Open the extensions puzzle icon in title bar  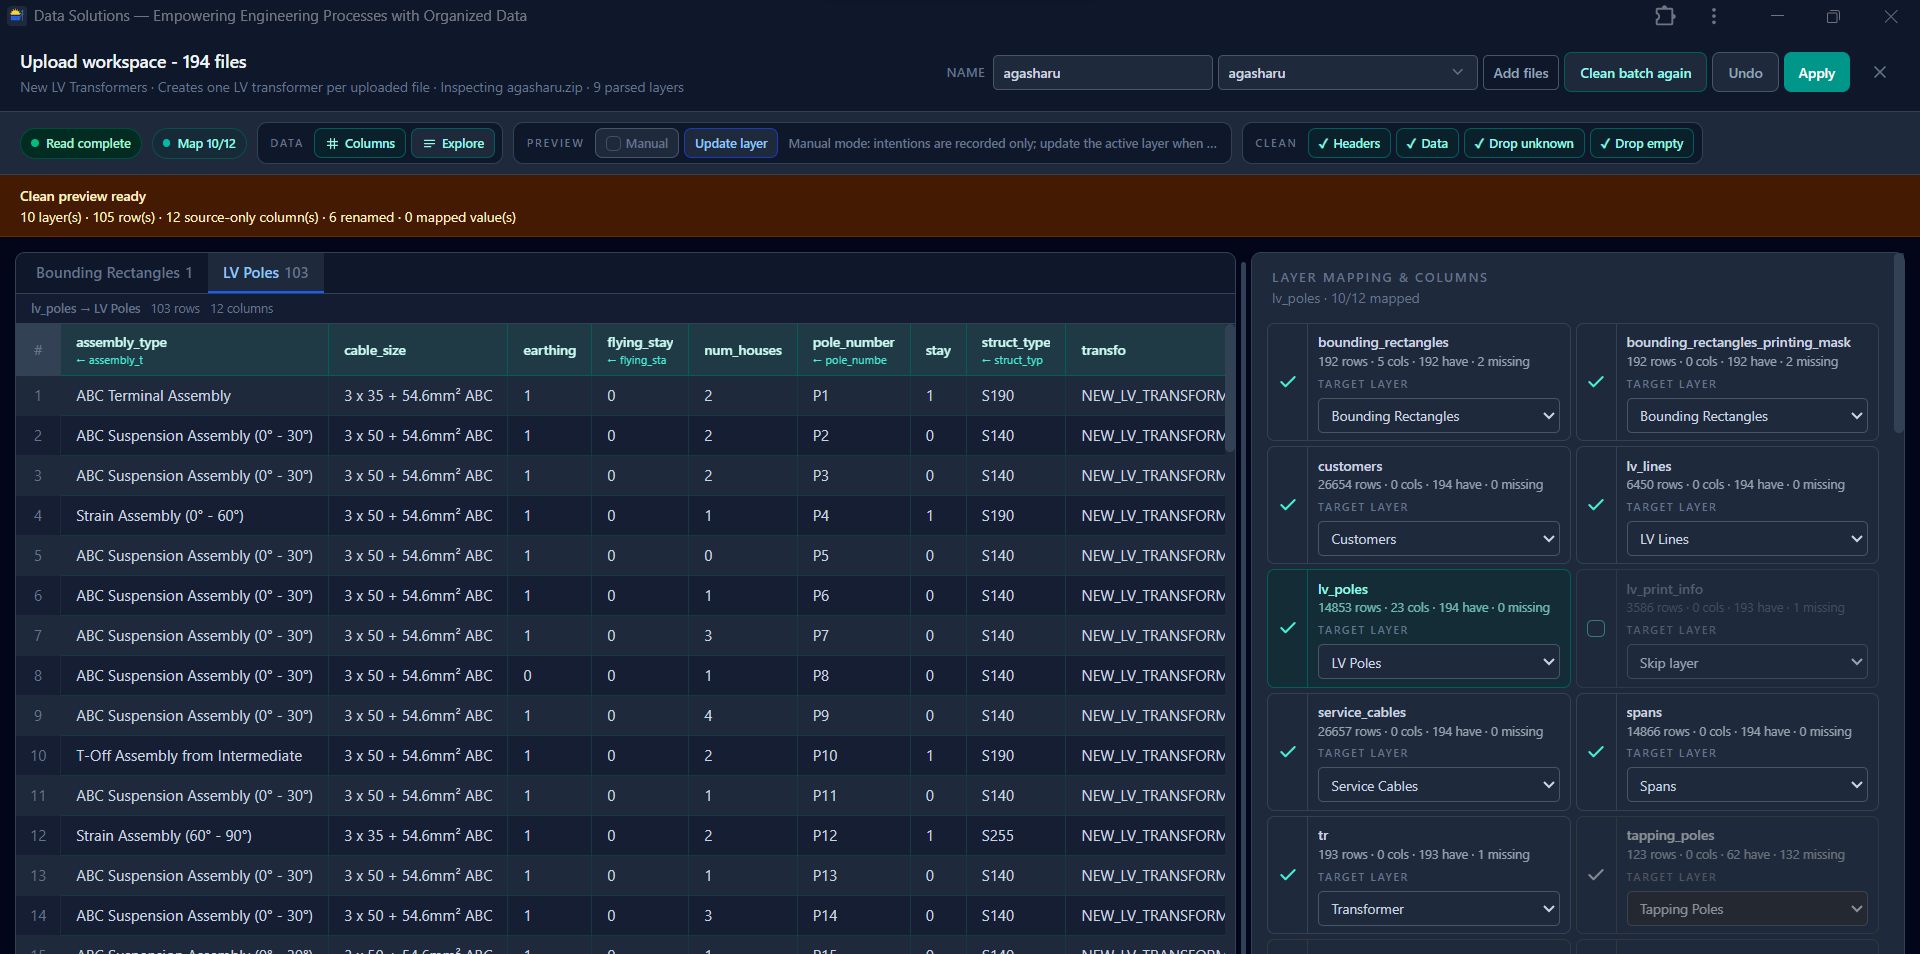coord(1665,16)
